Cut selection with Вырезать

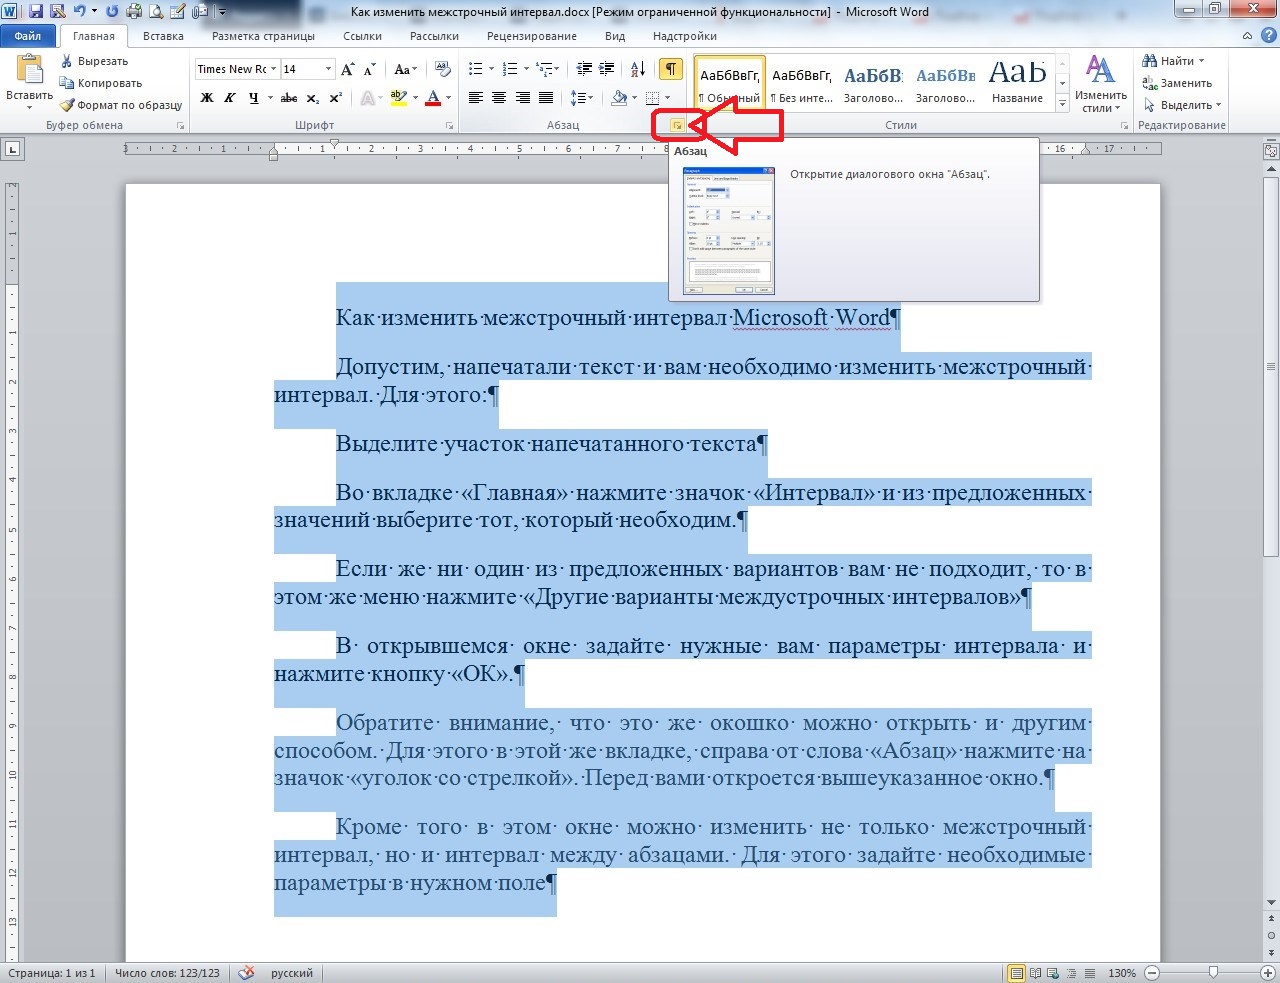(x=94, y=61)
